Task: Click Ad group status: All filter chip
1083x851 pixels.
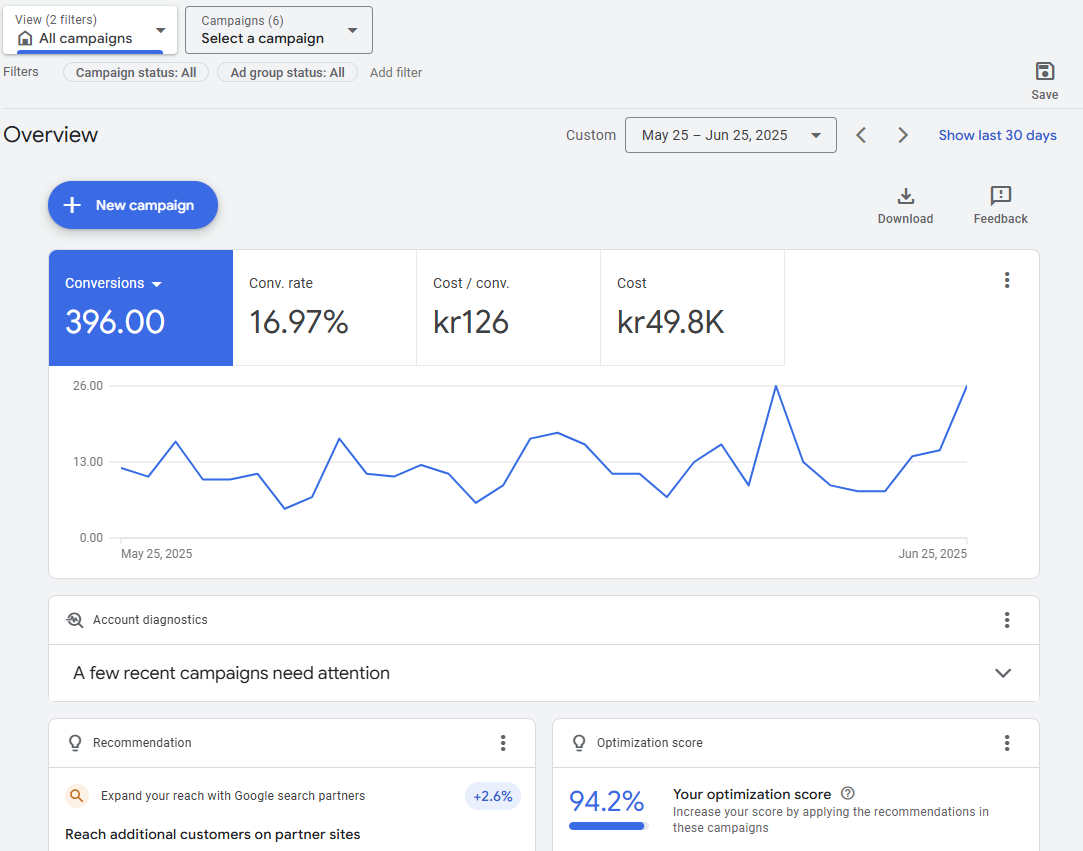Action: pyautogui.click(x=287, y=73)
